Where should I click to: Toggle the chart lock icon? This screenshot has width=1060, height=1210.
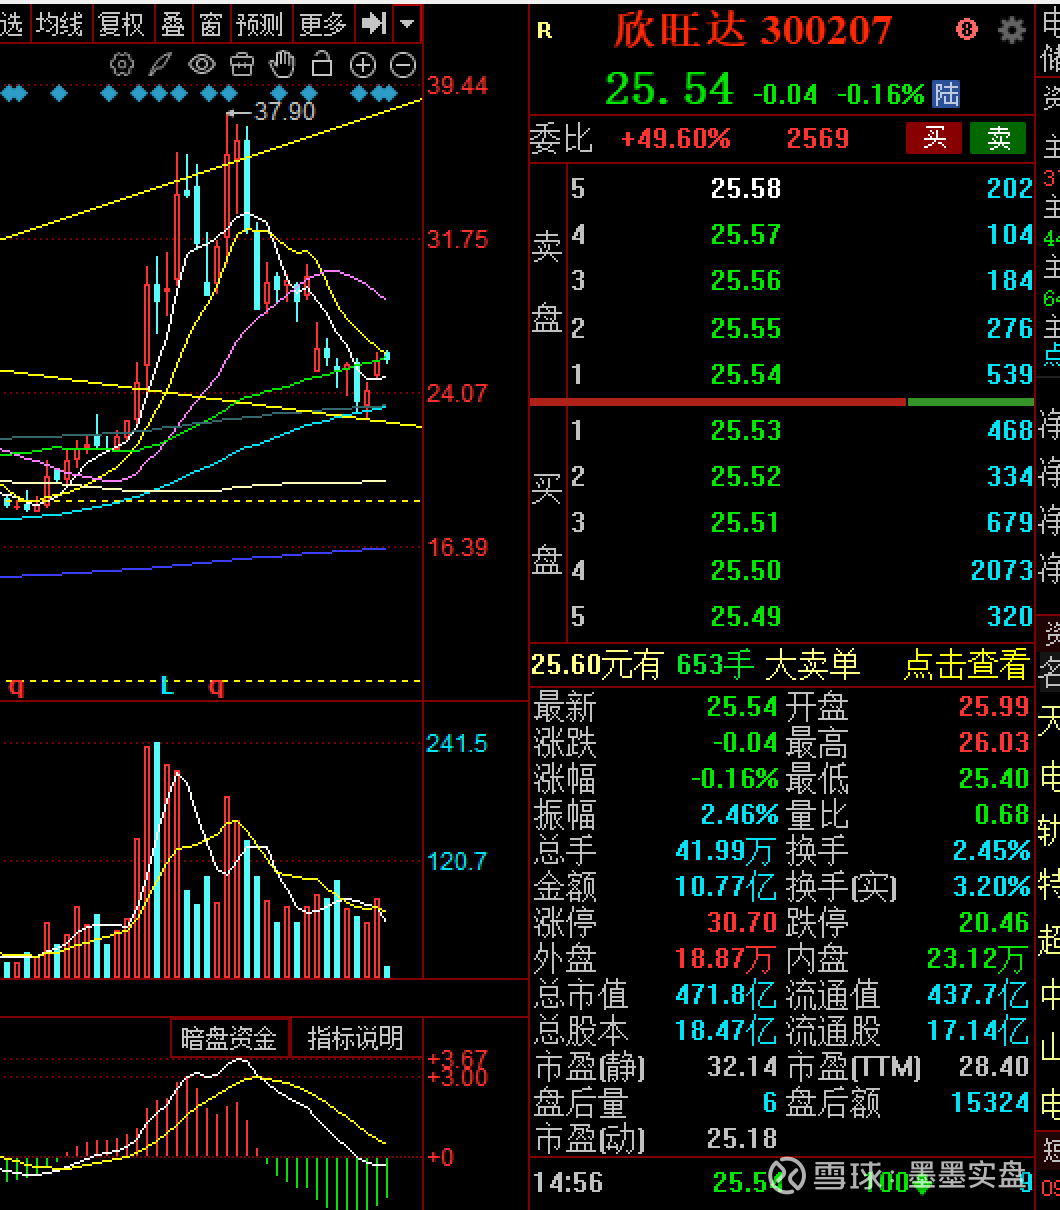tap(322, 65)
